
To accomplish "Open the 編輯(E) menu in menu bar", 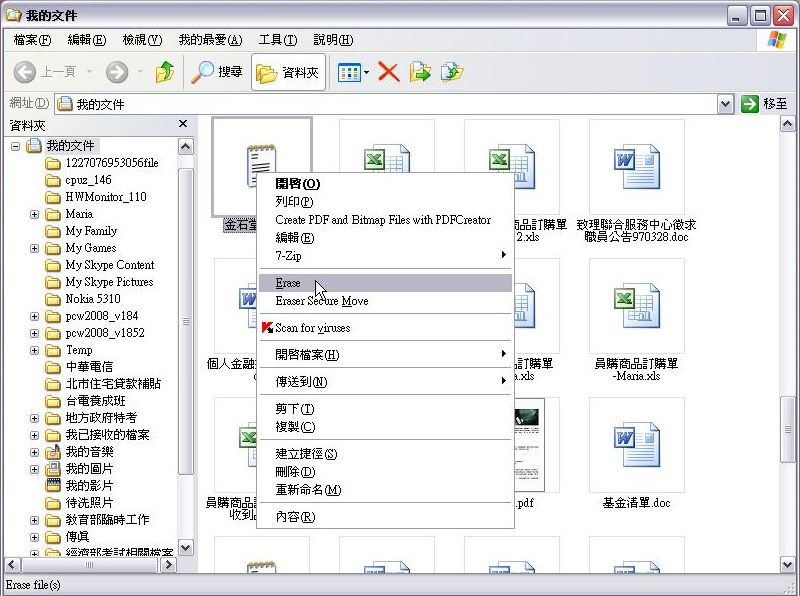I will click(86, 40).
